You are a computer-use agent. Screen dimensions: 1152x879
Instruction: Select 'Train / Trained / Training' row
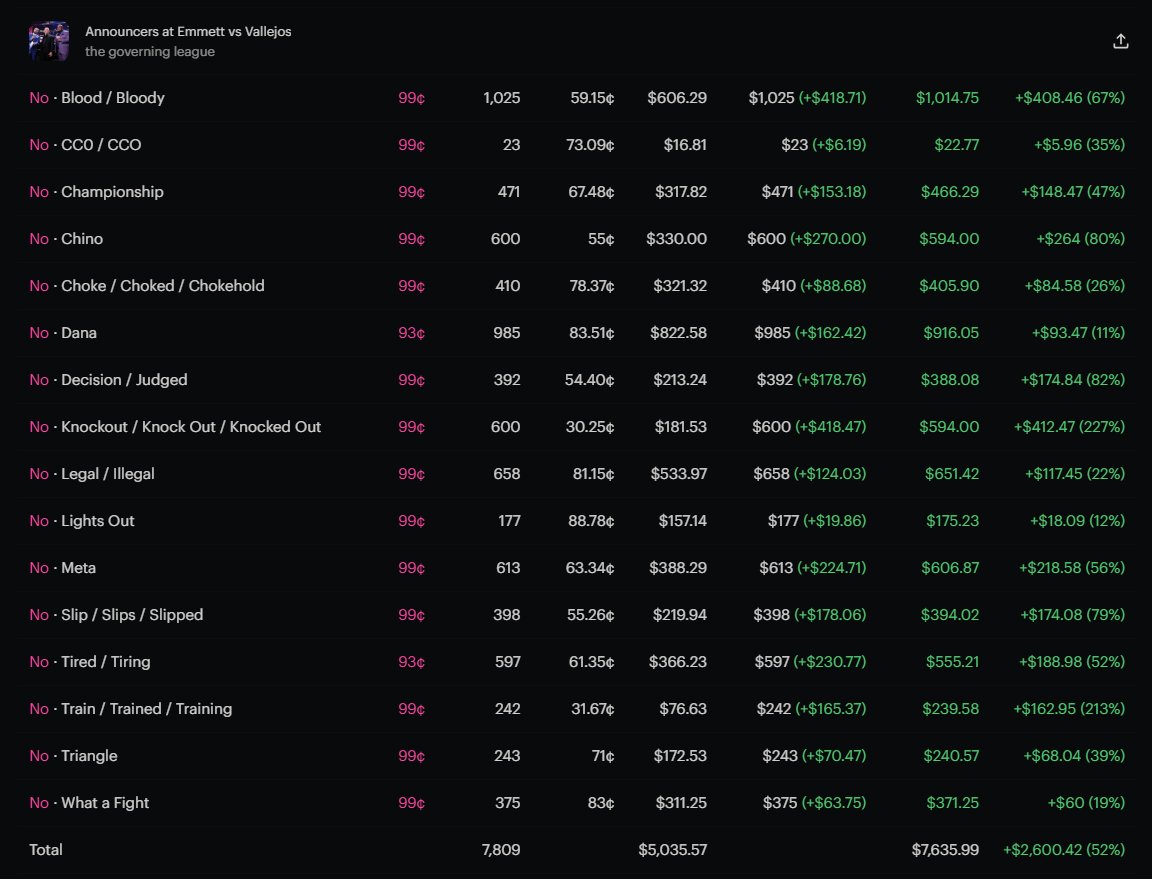click(x=576, y=709)
